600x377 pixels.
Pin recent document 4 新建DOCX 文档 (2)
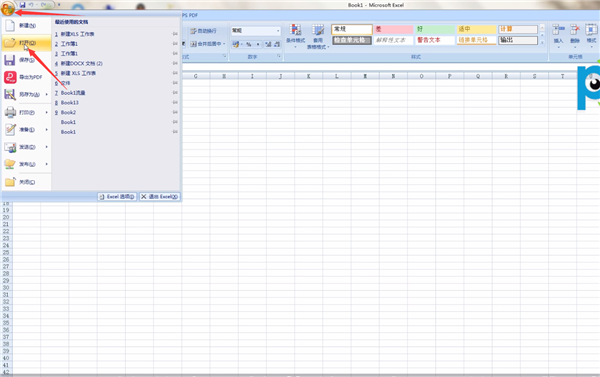(x=175, y=64)
